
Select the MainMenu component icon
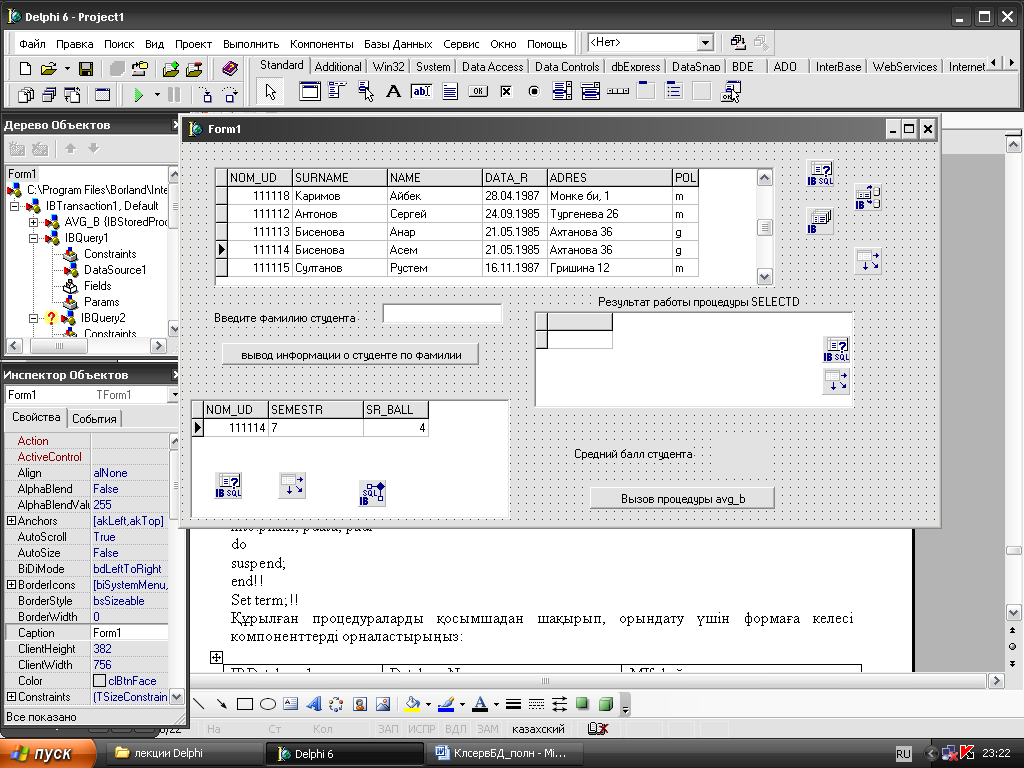coord(337,91)
